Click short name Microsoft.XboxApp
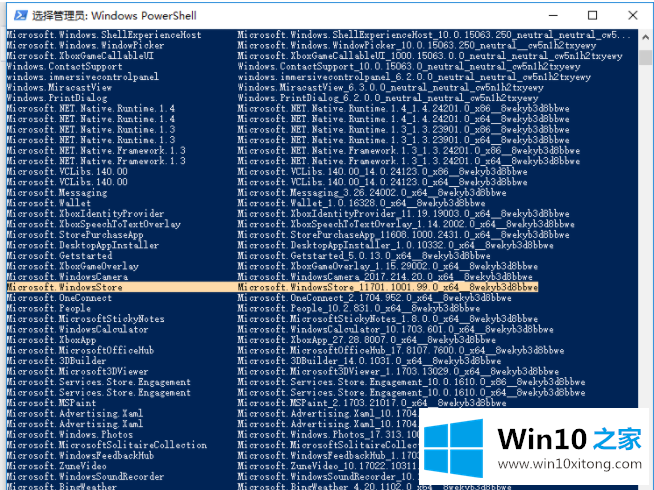This screenshot has width=654, height=490. click(51, 340)
